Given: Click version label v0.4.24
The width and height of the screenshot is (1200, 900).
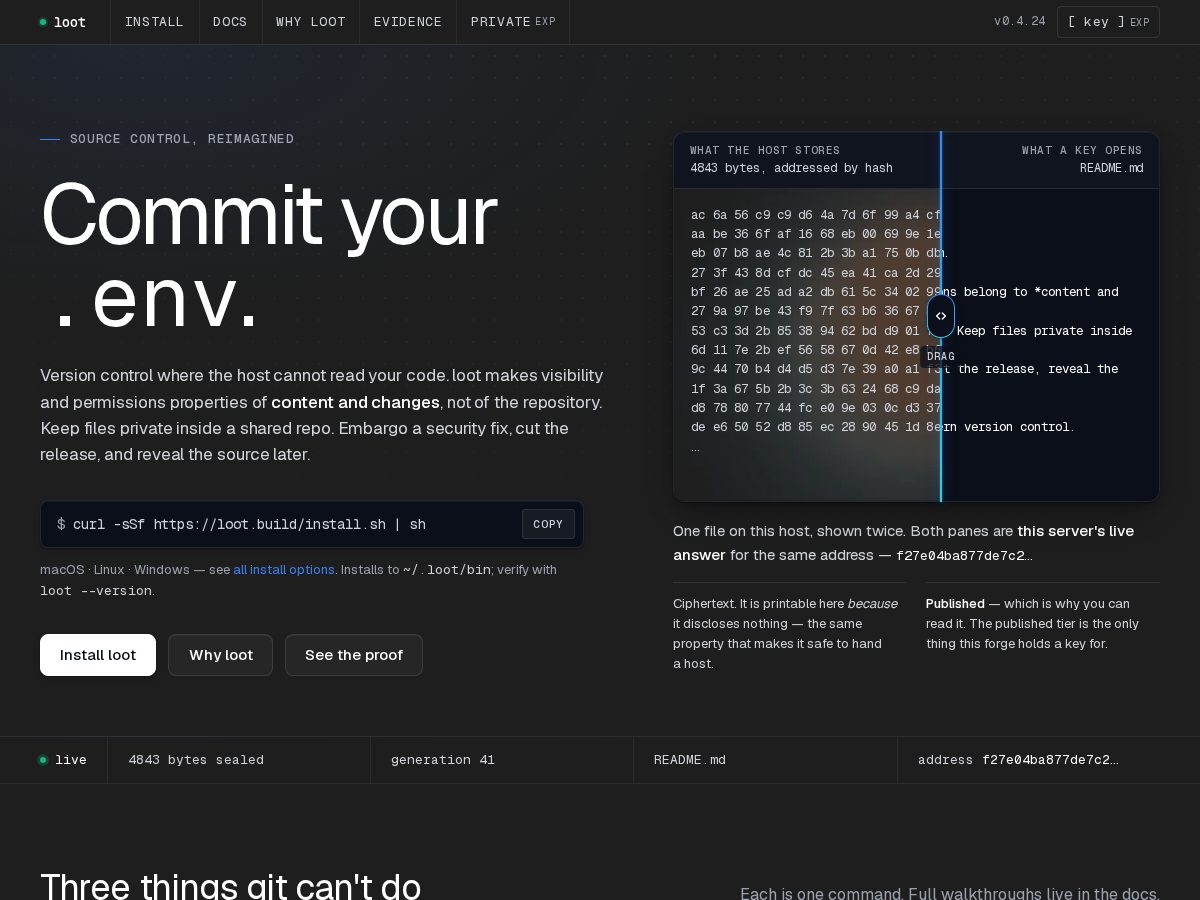Looking at the screenshot, I should [1020, 22].
